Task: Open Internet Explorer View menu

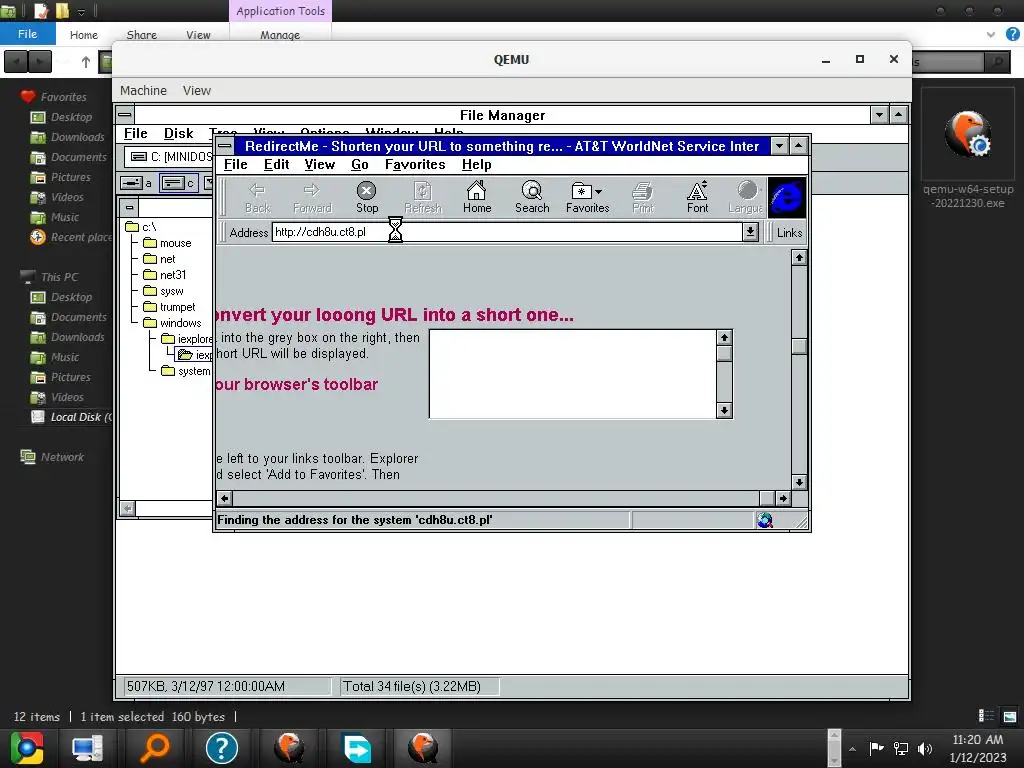Action: coord(319,165)
